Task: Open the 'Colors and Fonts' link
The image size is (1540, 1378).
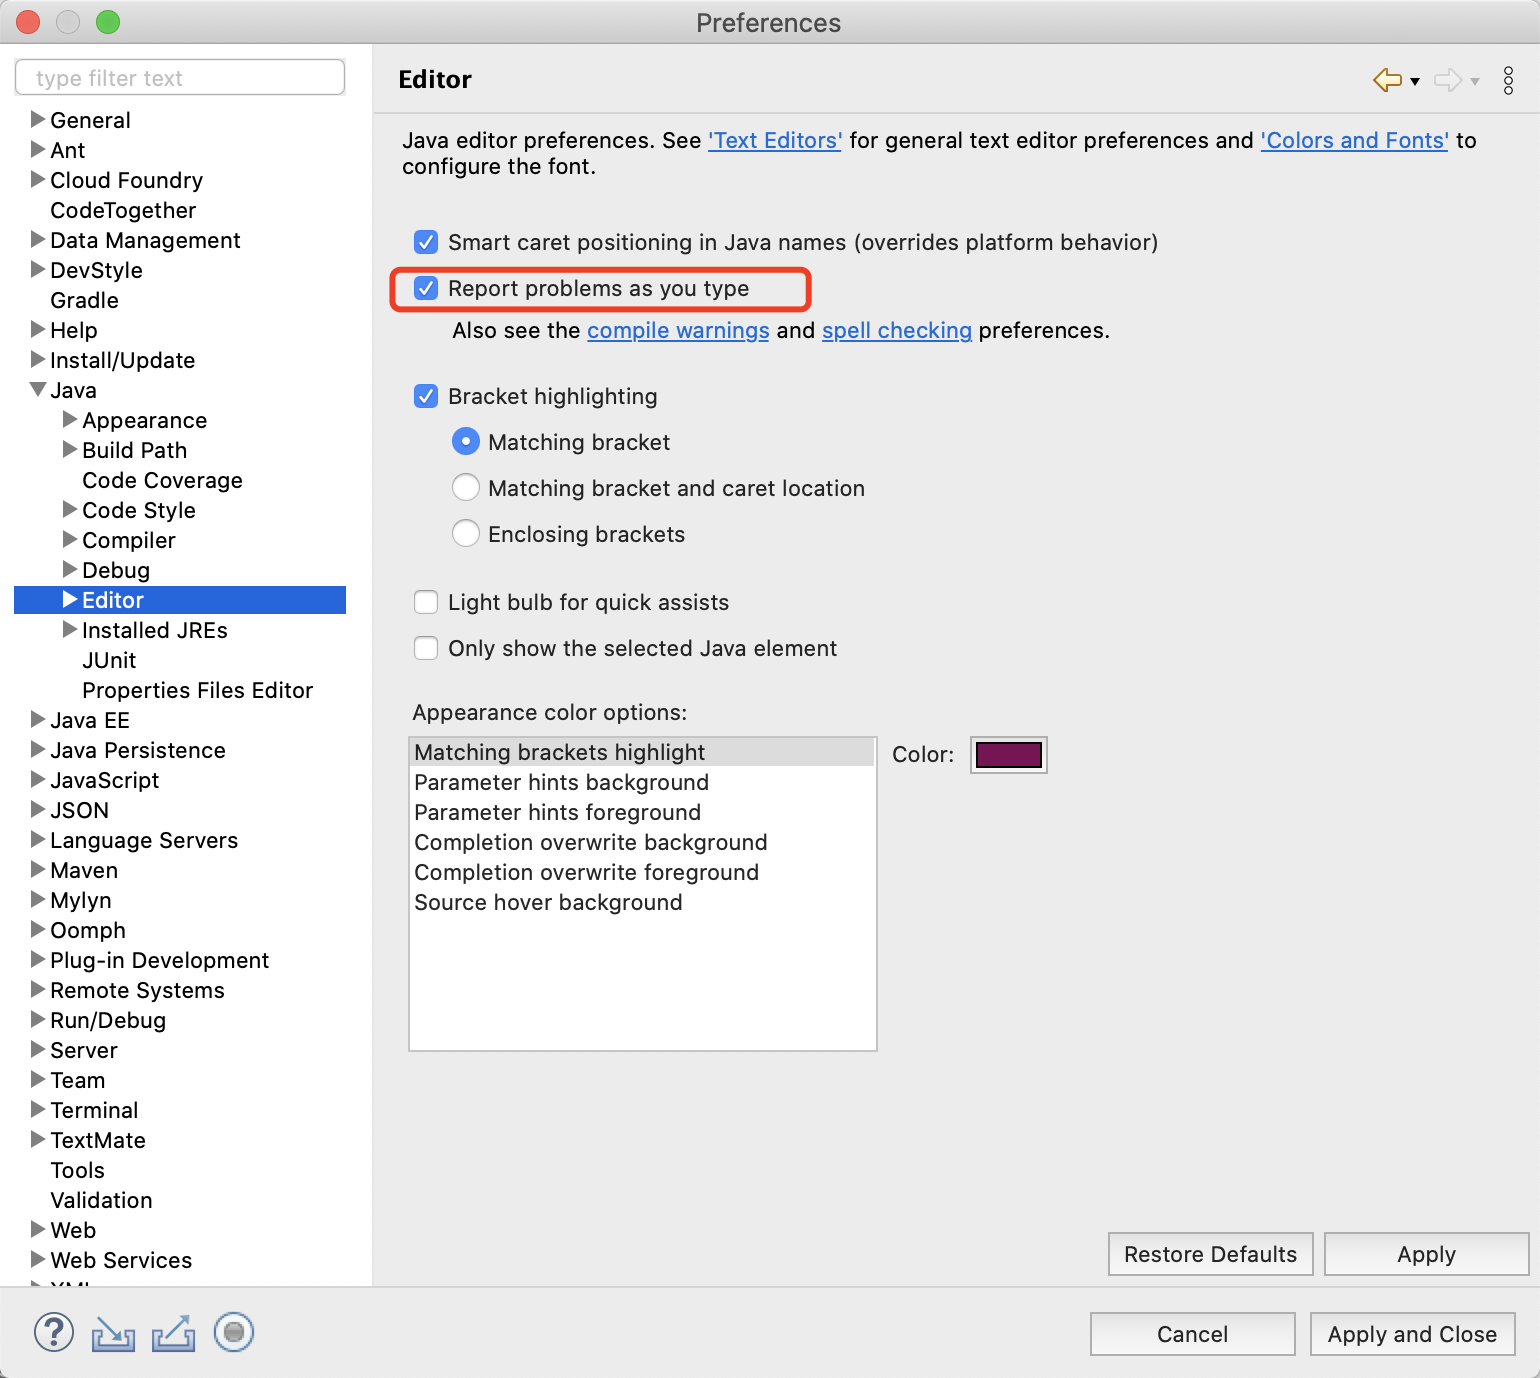Action: [x=1354, y=140]
